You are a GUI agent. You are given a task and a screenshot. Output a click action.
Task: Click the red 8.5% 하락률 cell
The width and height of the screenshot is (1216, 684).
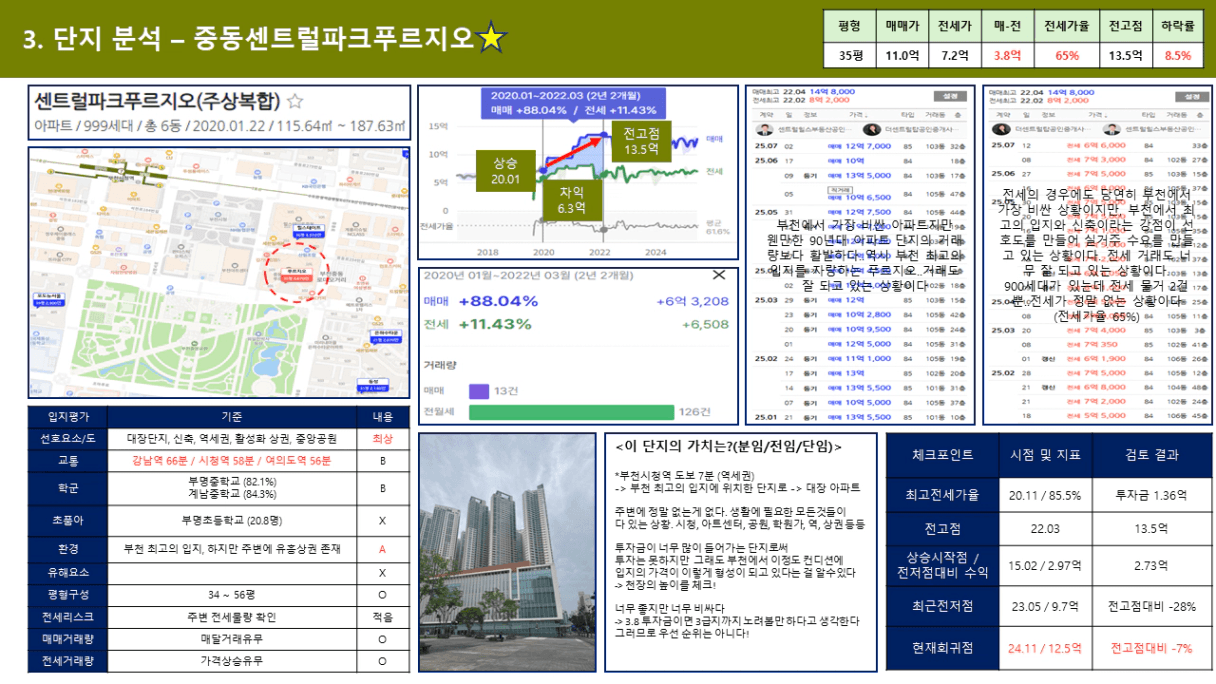coord(1178,56)
